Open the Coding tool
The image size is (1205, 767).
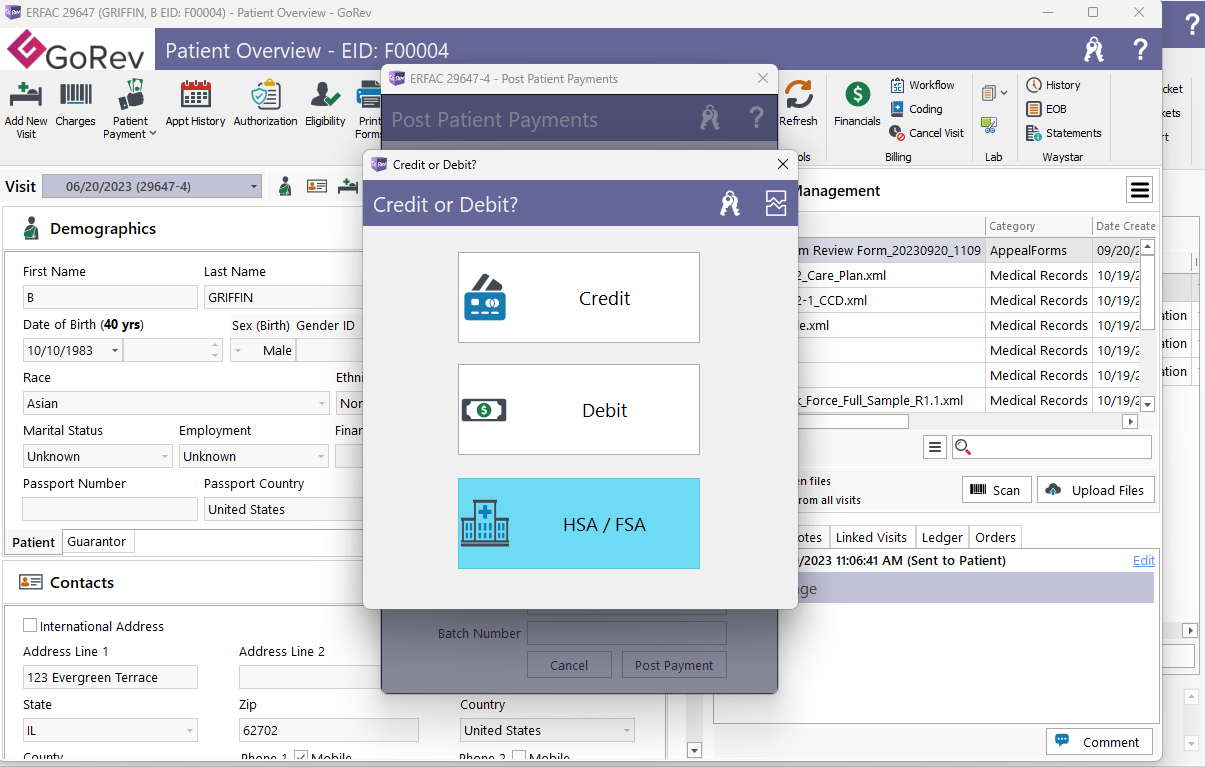click(x=916, y=109)
